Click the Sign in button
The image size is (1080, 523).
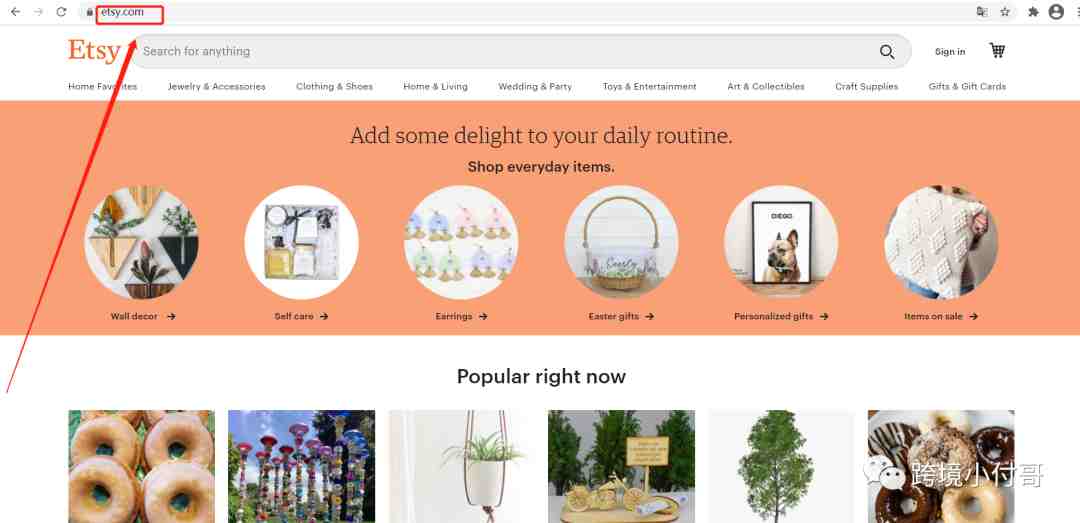tap(950, 52)
